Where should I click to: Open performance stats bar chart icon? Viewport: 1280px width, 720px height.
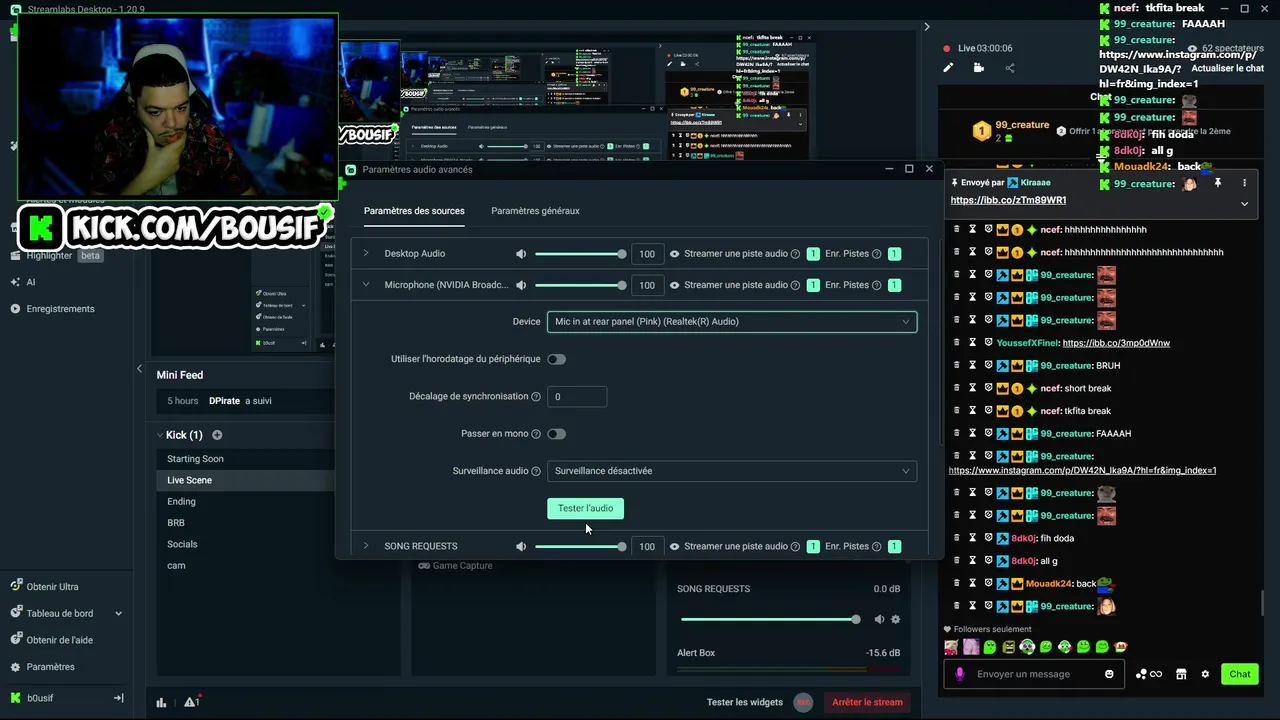161,702
